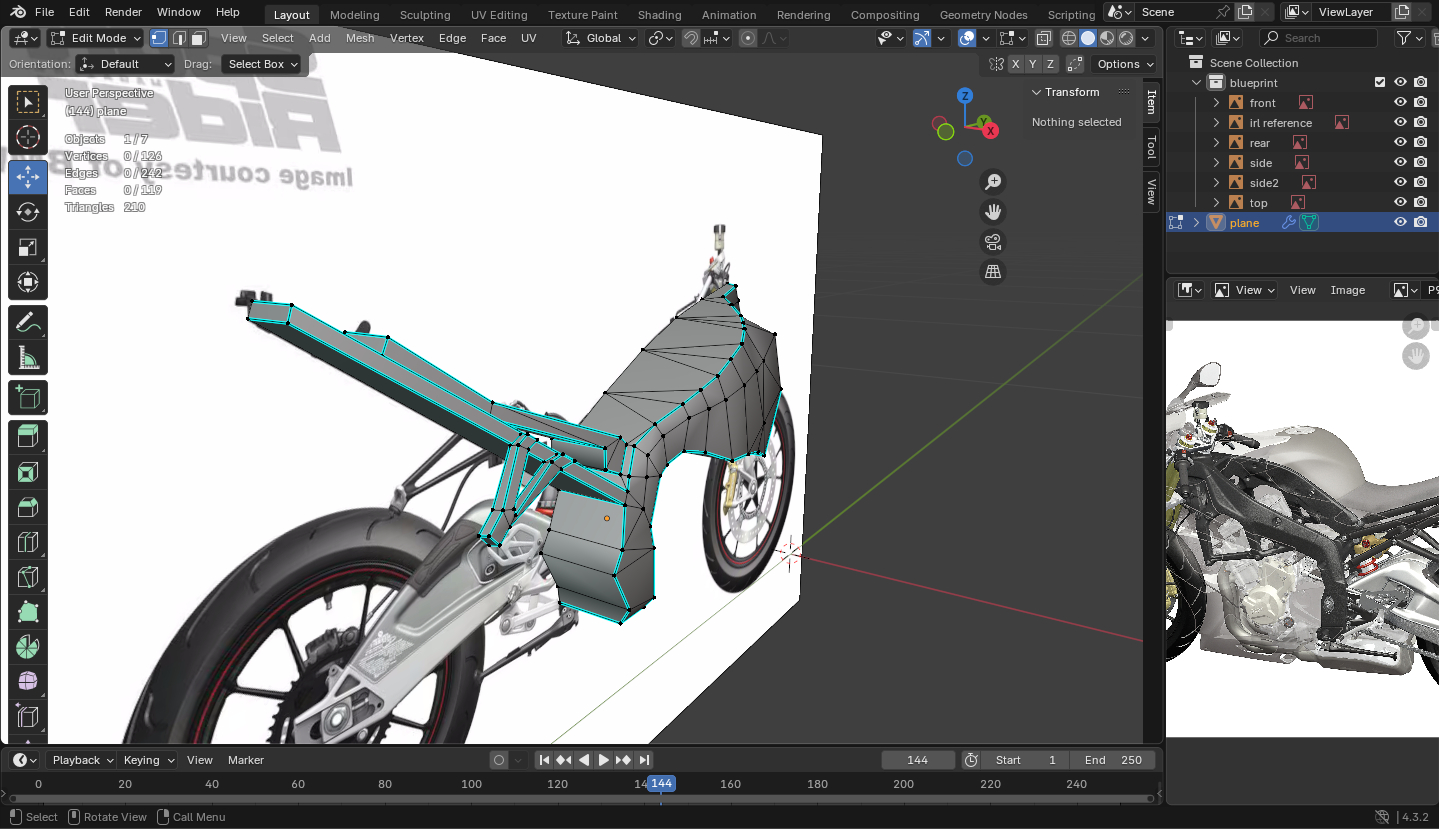
Task: Open the Orientation Default dropdown
Action: (126, 64)
